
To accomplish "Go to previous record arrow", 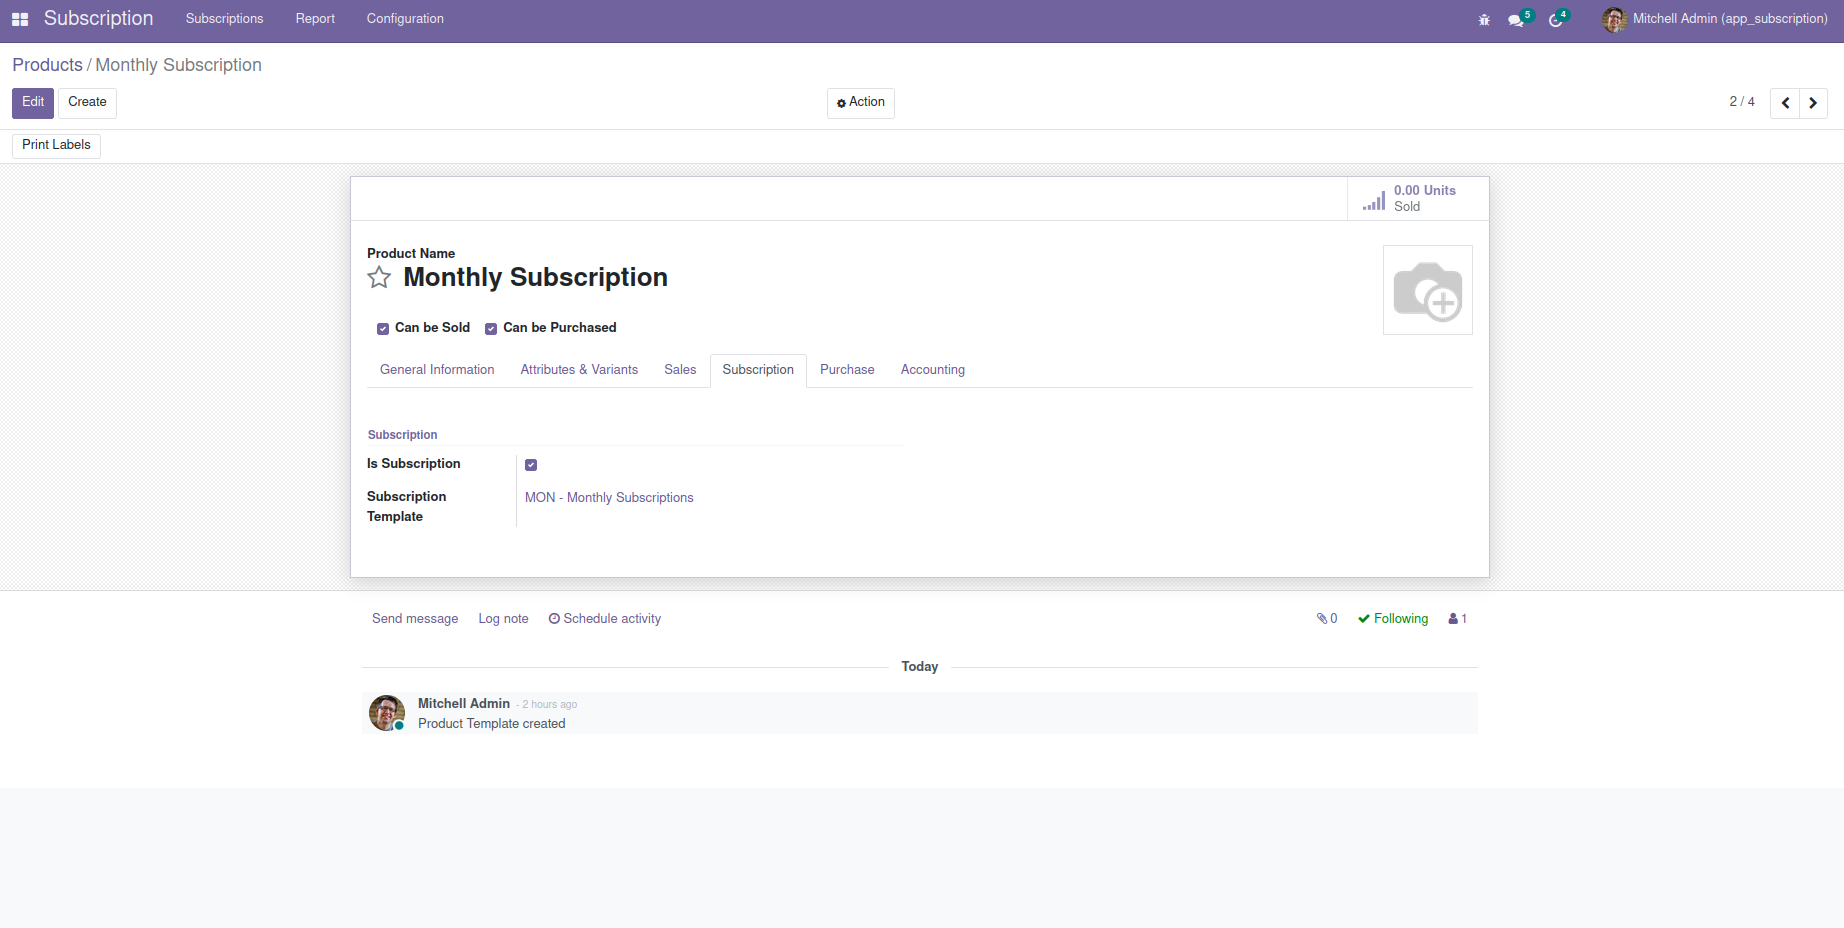I will [x=1785, y=103].
